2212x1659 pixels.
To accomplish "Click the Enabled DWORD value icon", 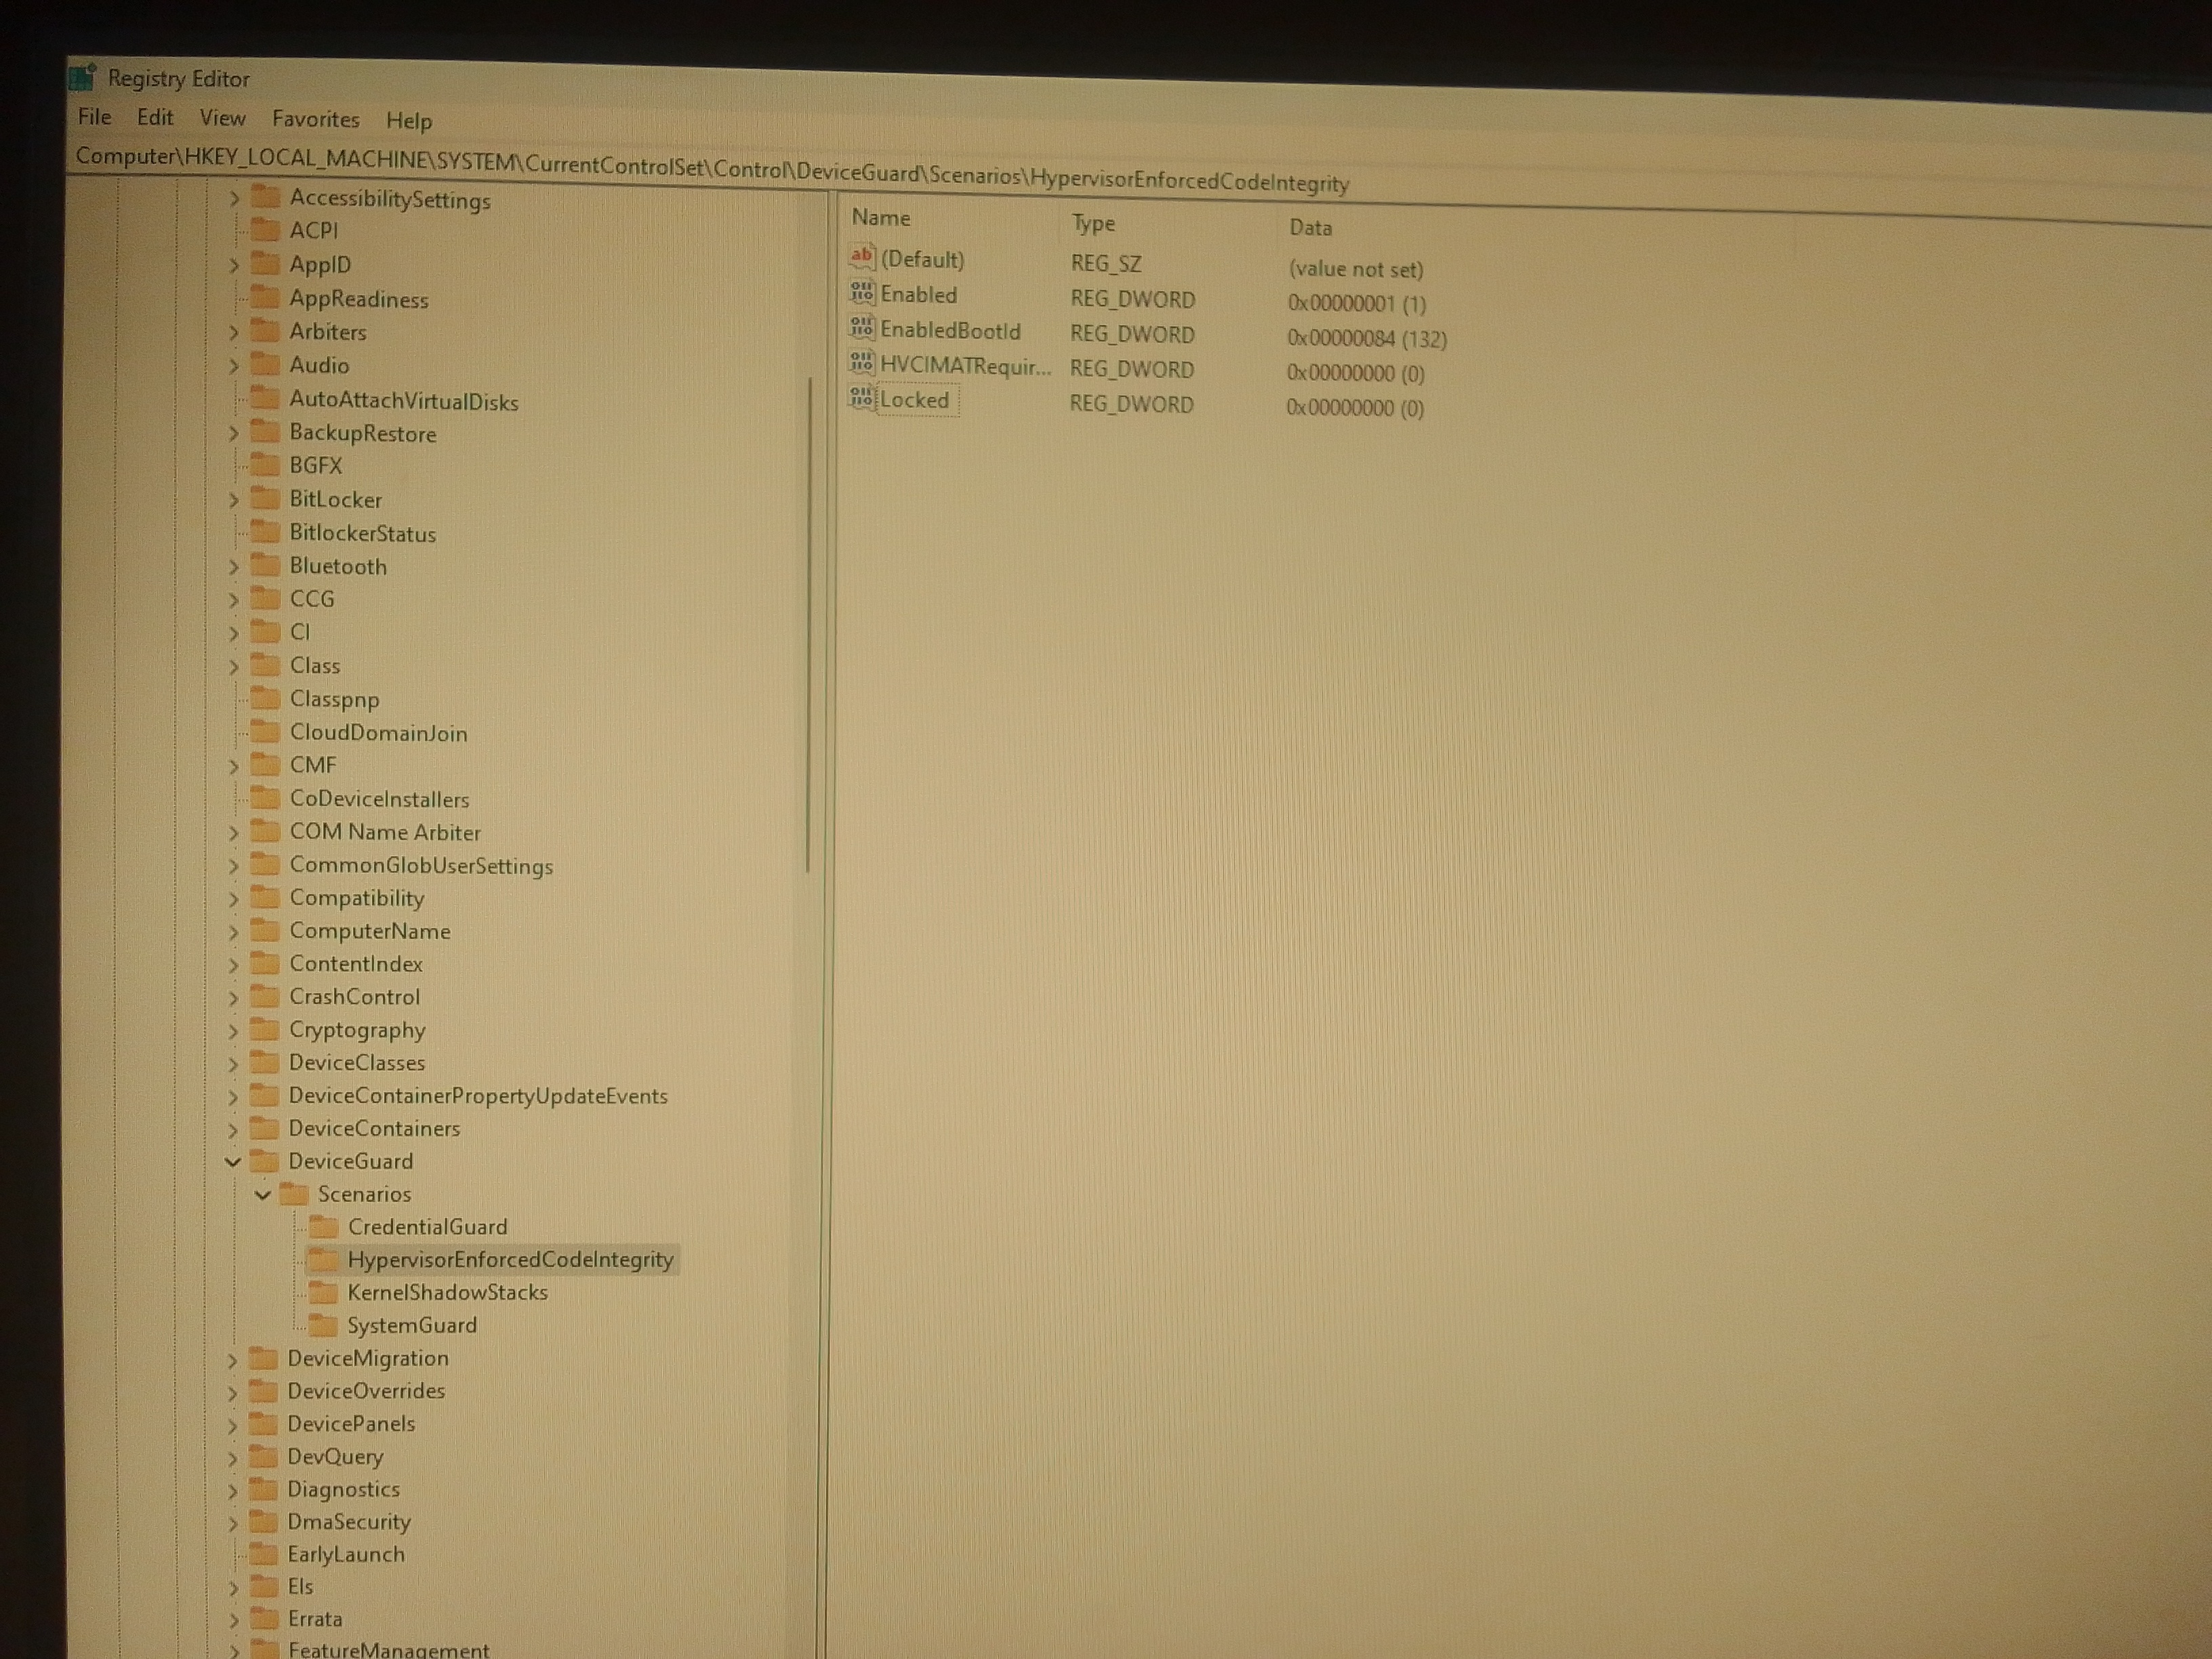I will [861, 293].
